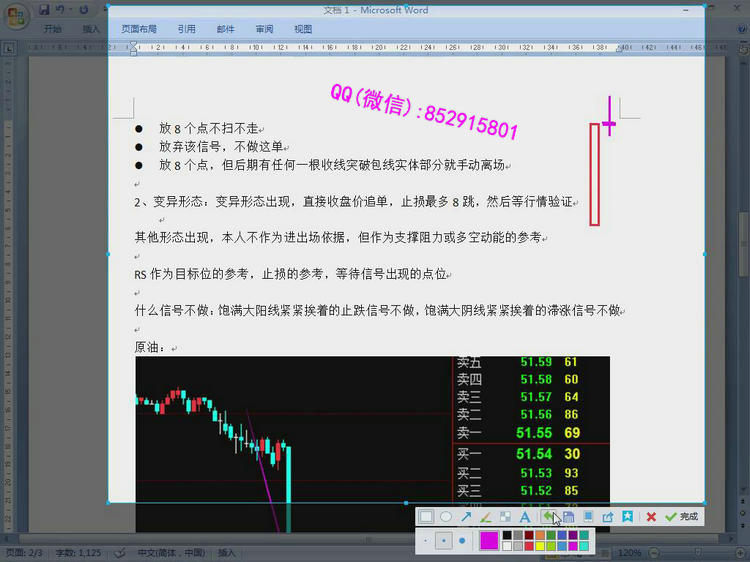Select the ellipse drawing tool

click(x=446, y=517)
